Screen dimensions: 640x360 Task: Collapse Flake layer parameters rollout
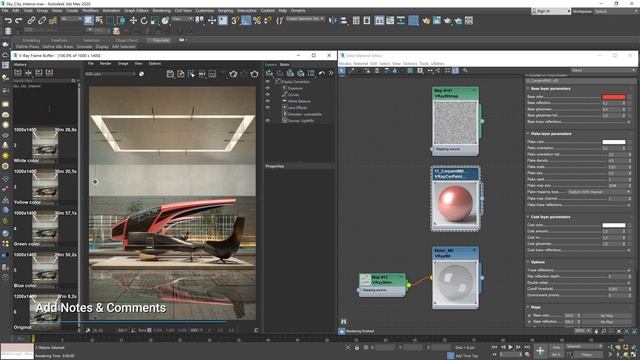[x=551, y=134]
